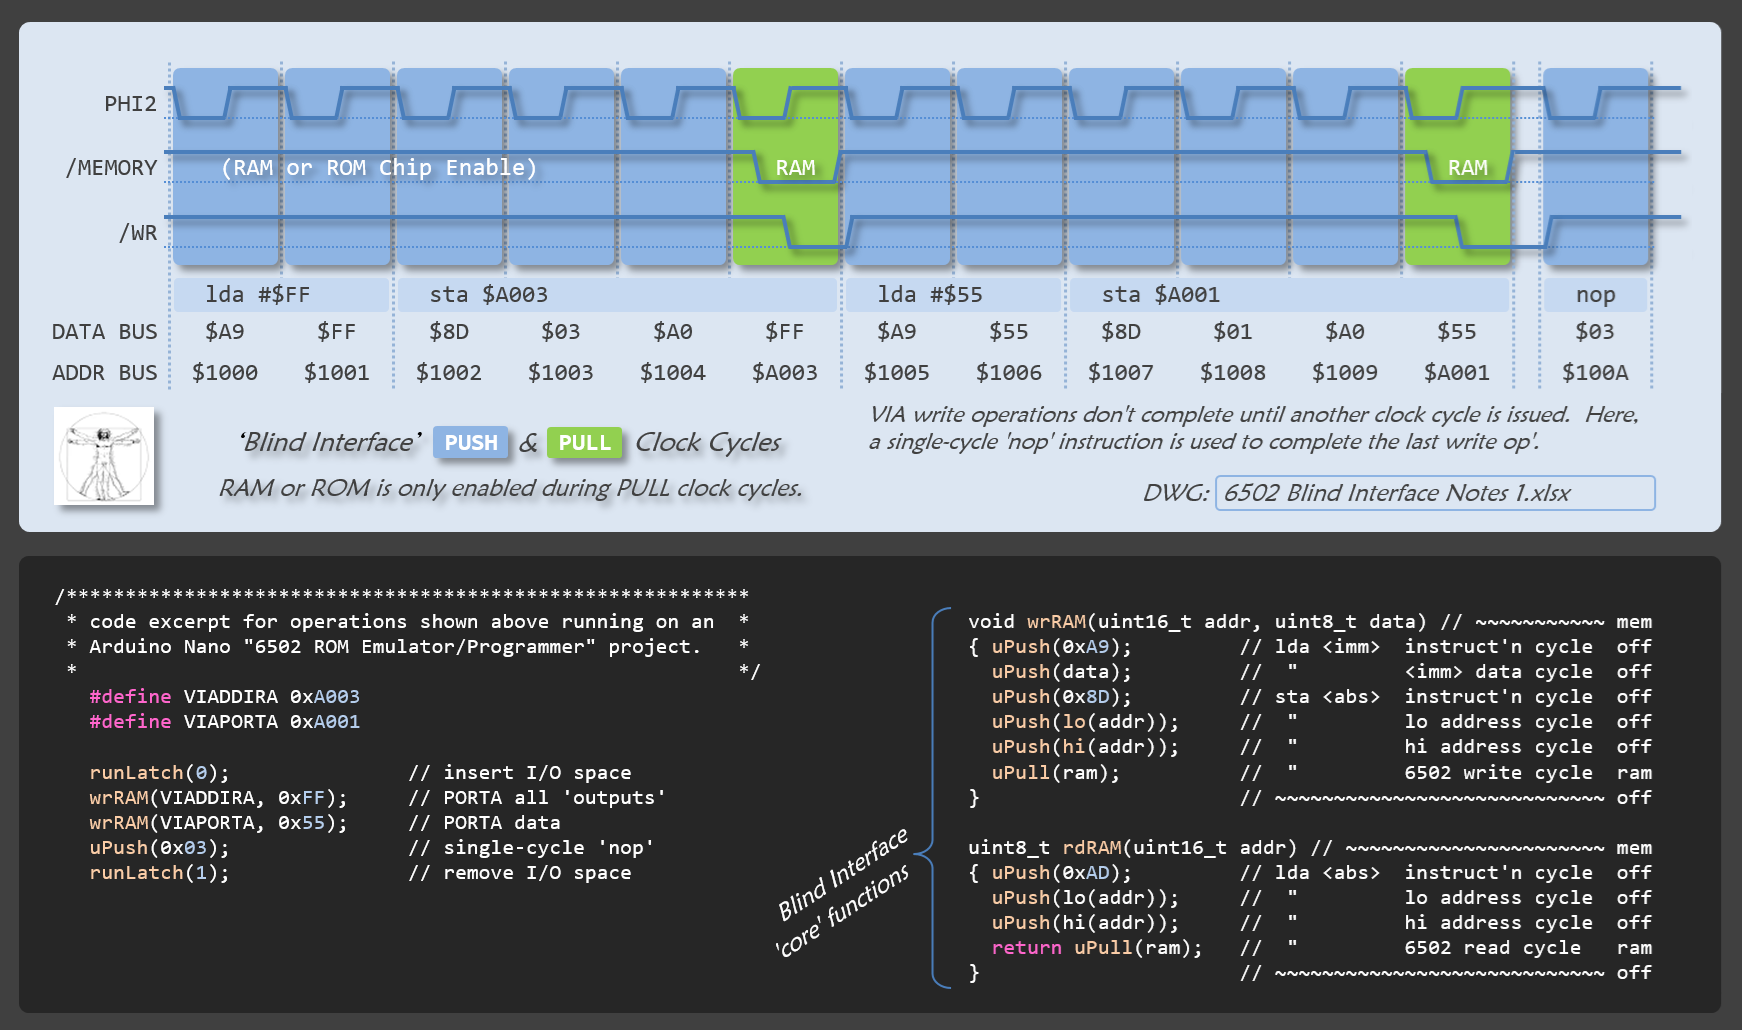
Task: Click the green PULL legend badge
Action: pyautogui.click(x=584, y=443)
